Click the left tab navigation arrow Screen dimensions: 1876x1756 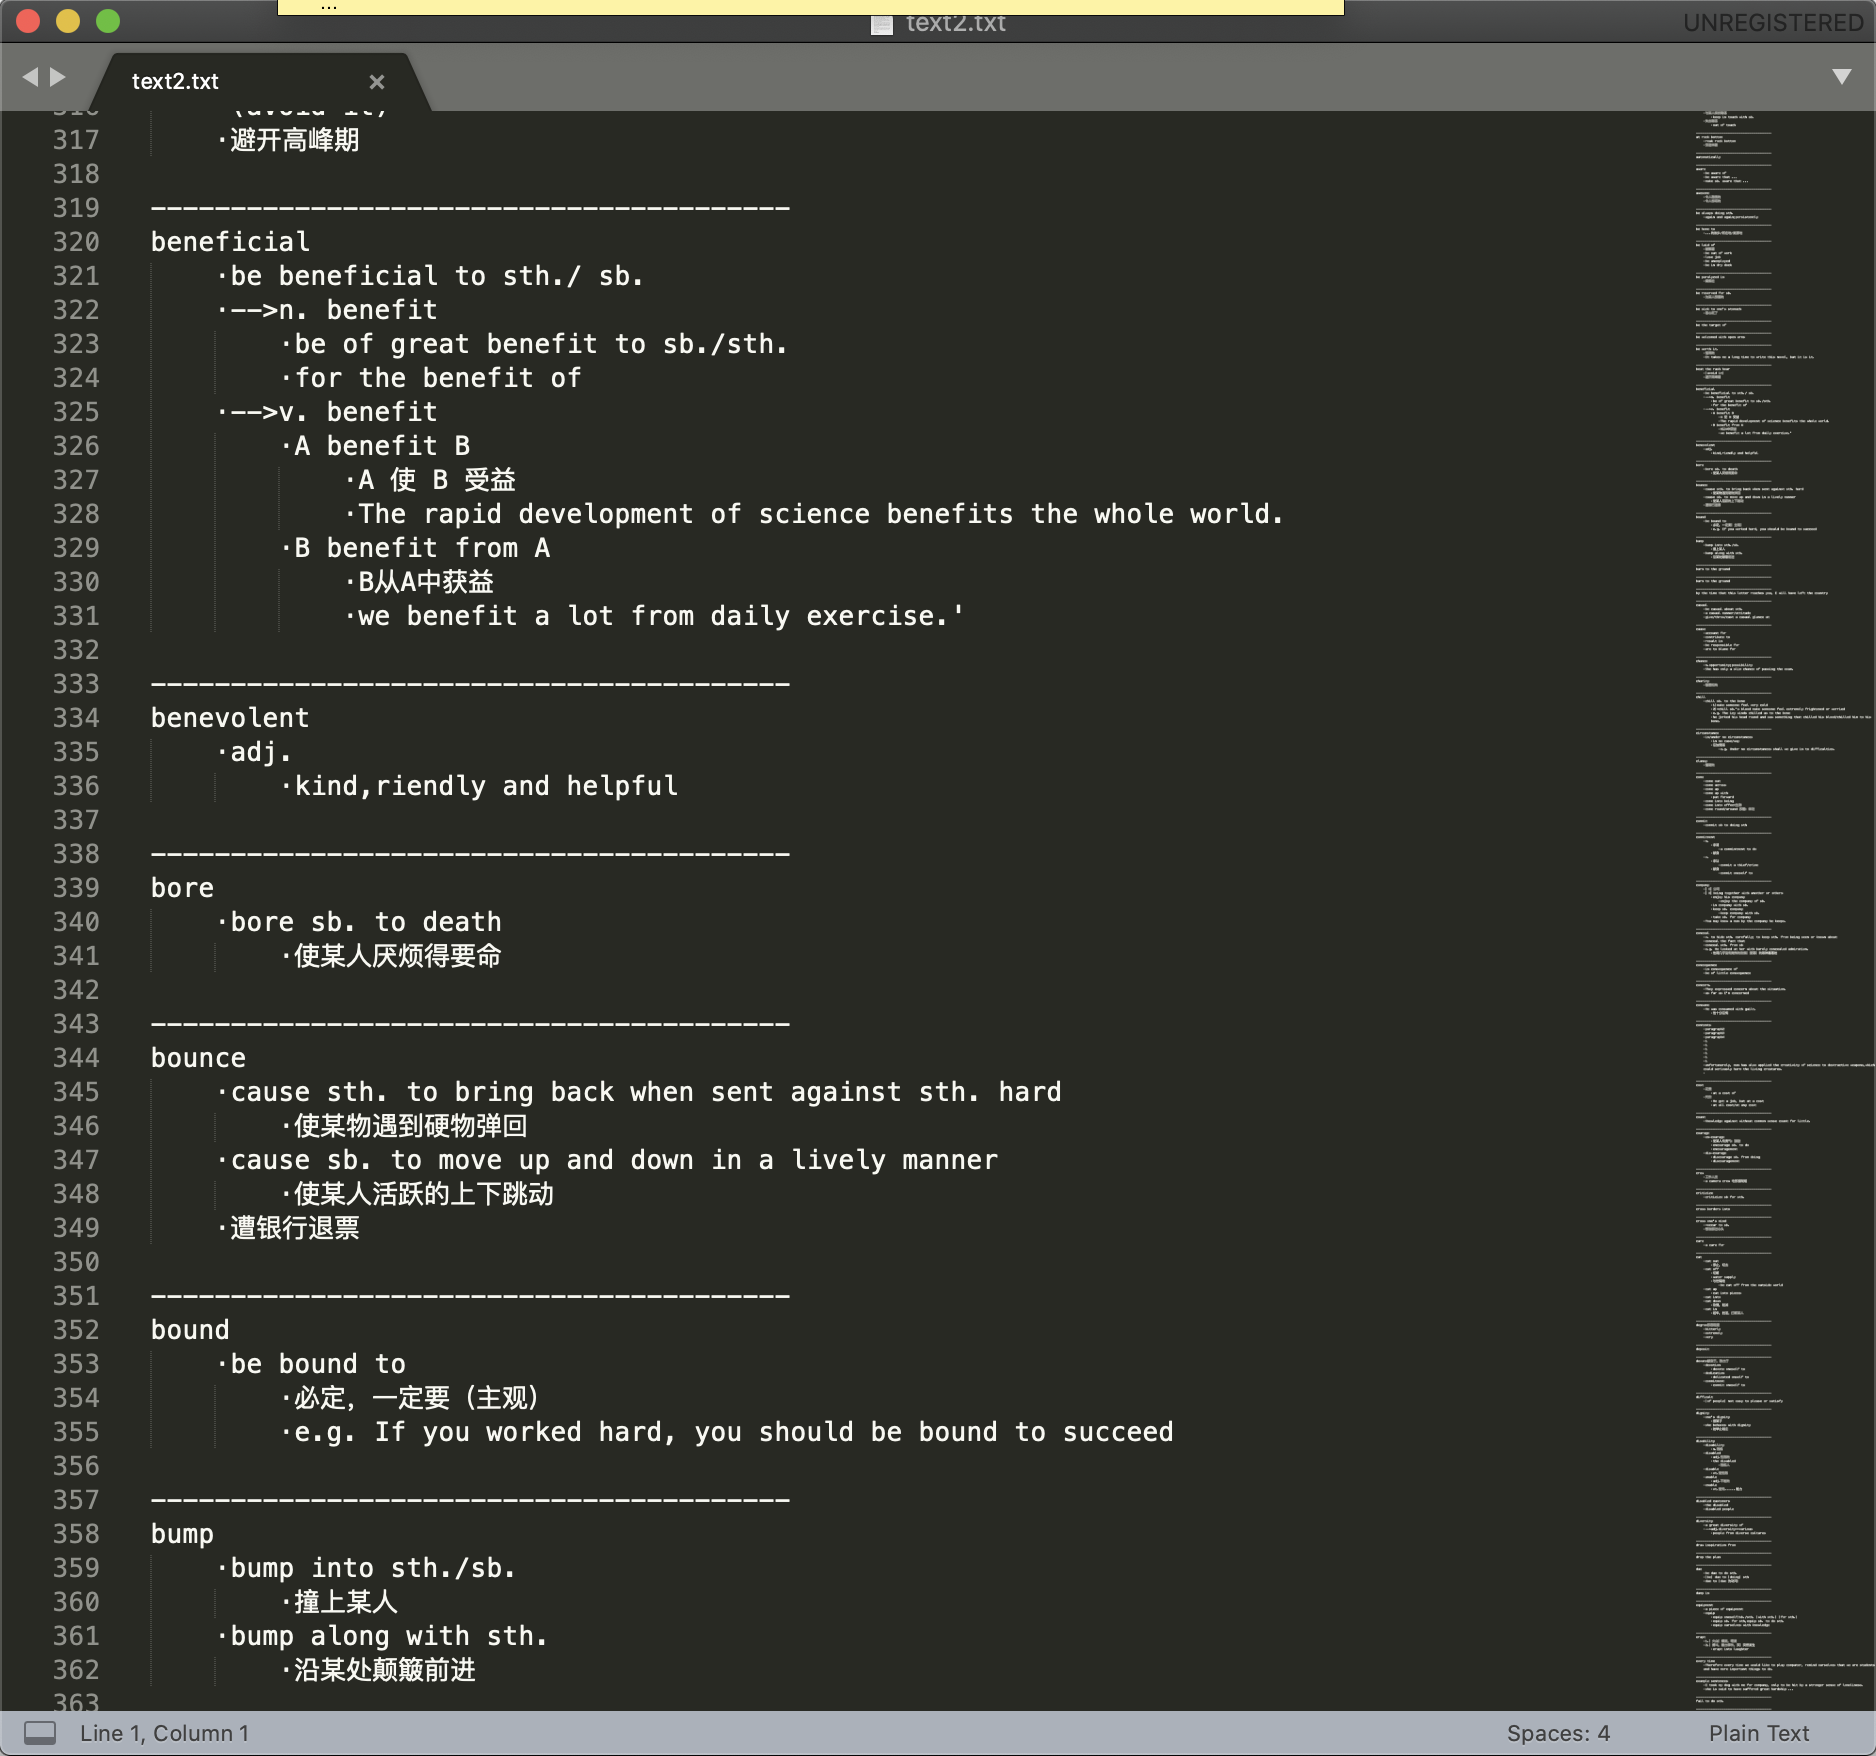point(30,76)
